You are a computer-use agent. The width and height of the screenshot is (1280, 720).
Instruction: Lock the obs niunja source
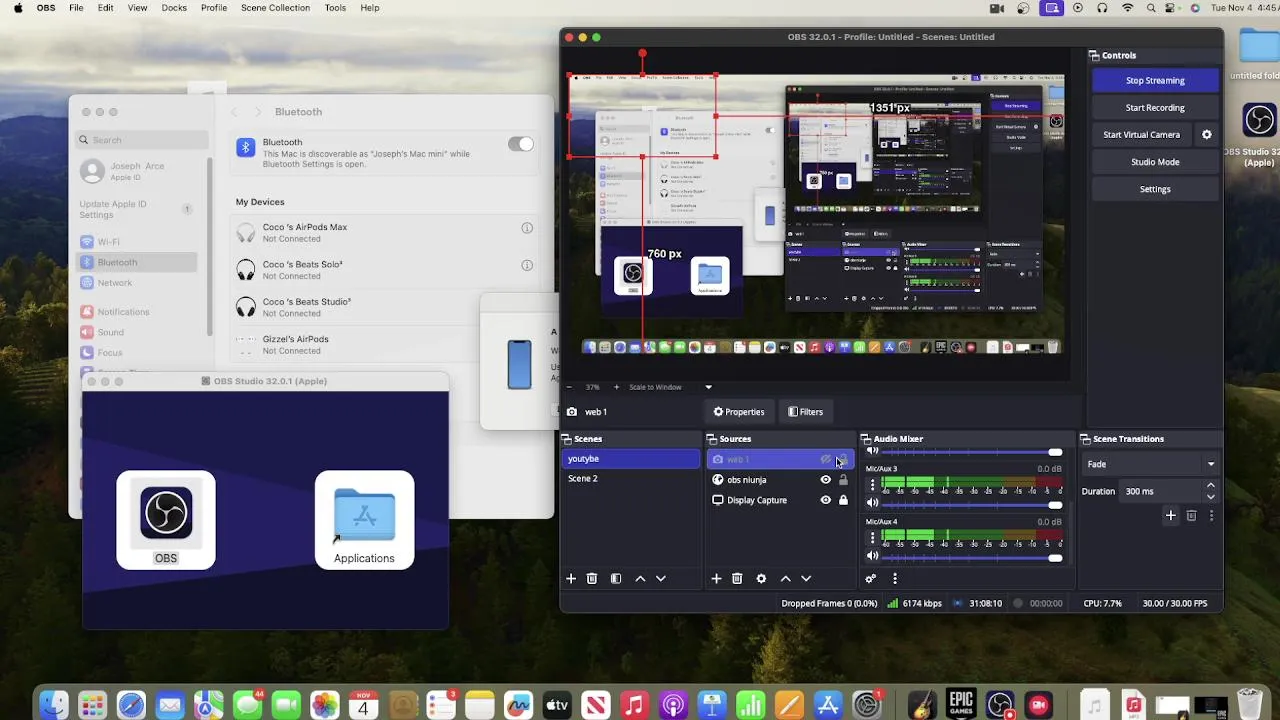tap(843, 480)
